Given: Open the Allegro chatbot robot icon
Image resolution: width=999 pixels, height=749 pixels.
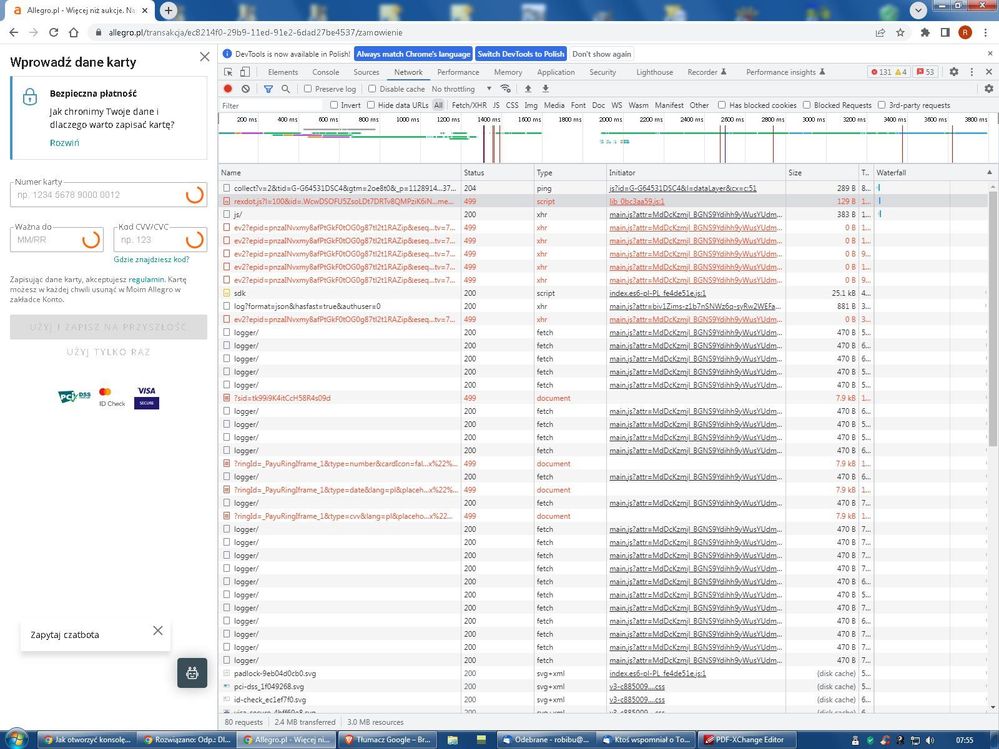Looking at the screenshot, I should (x=192, y=673).
